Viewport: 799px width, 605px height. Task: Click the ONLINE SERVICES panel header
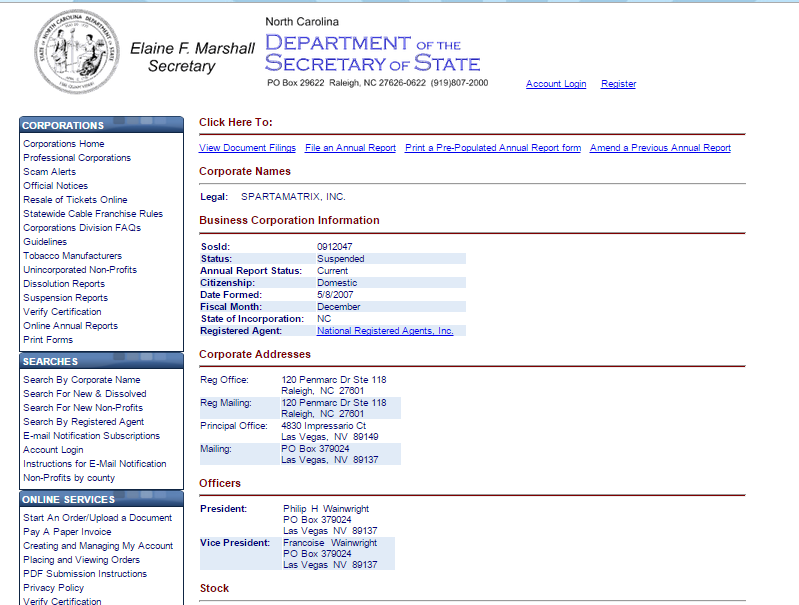click(x=101, y=499)
